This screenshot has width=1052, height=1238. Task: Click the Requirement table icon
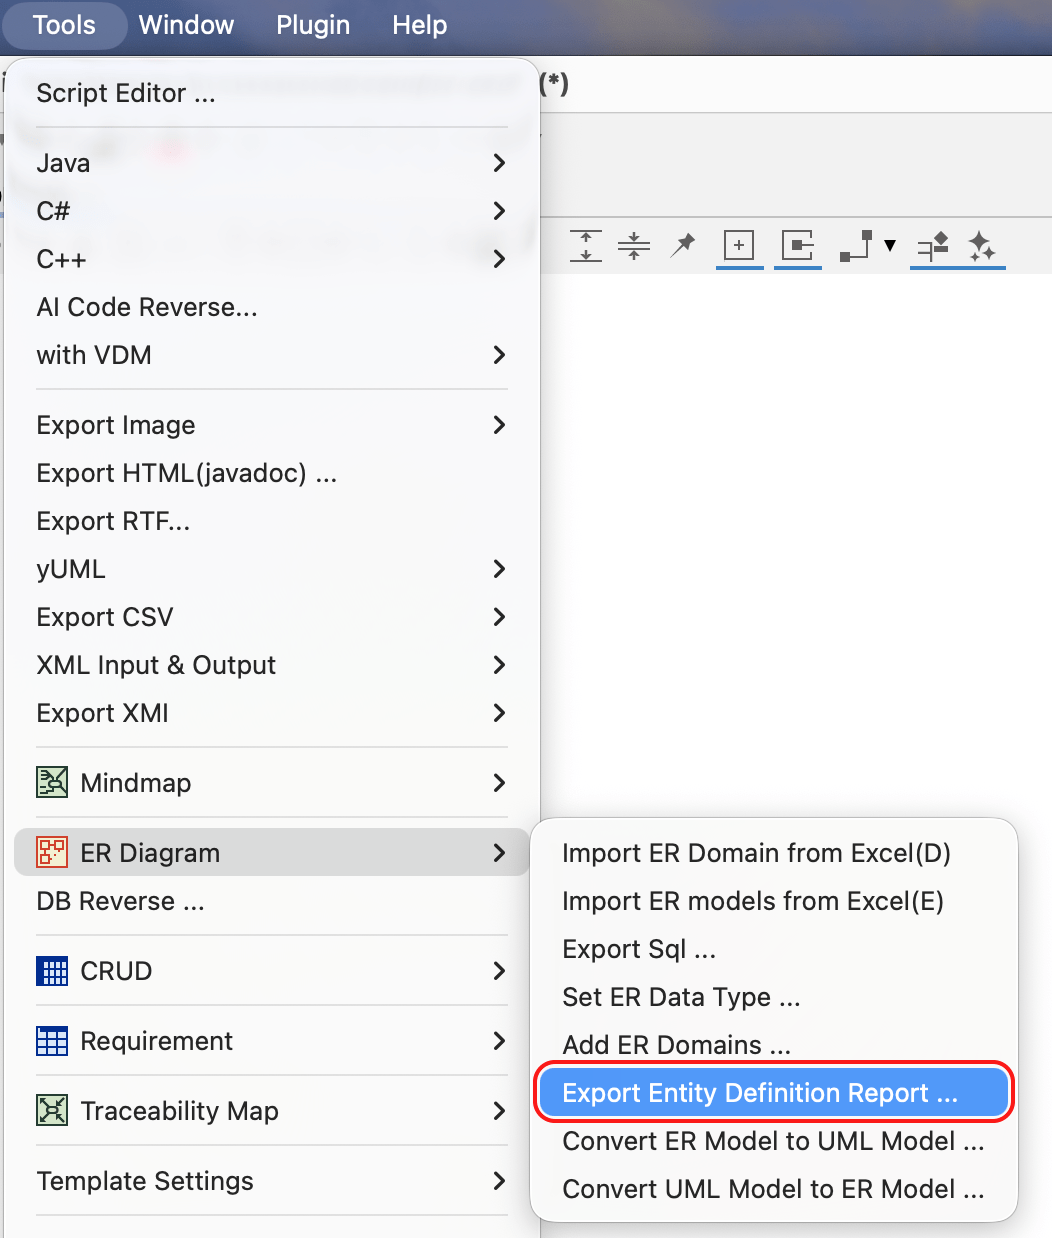coord(52,1041)
